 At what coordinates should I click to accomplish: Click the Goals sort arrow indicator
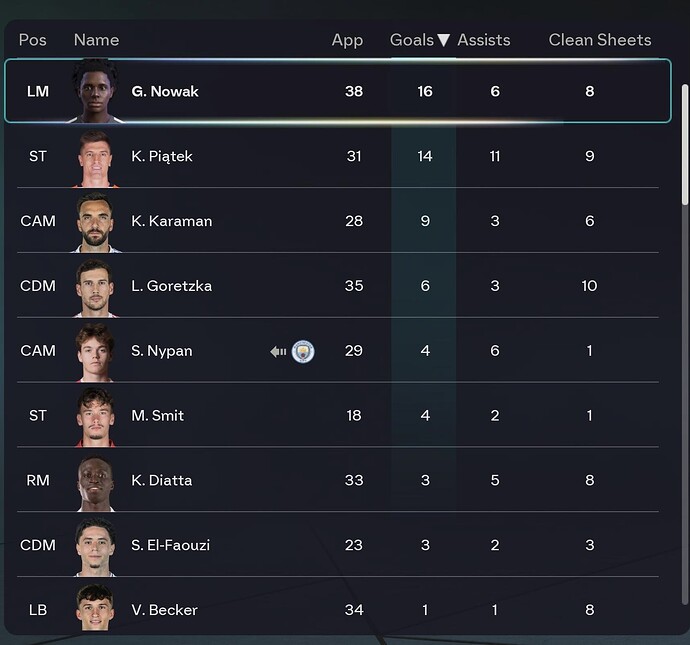(x=444, y=41)
